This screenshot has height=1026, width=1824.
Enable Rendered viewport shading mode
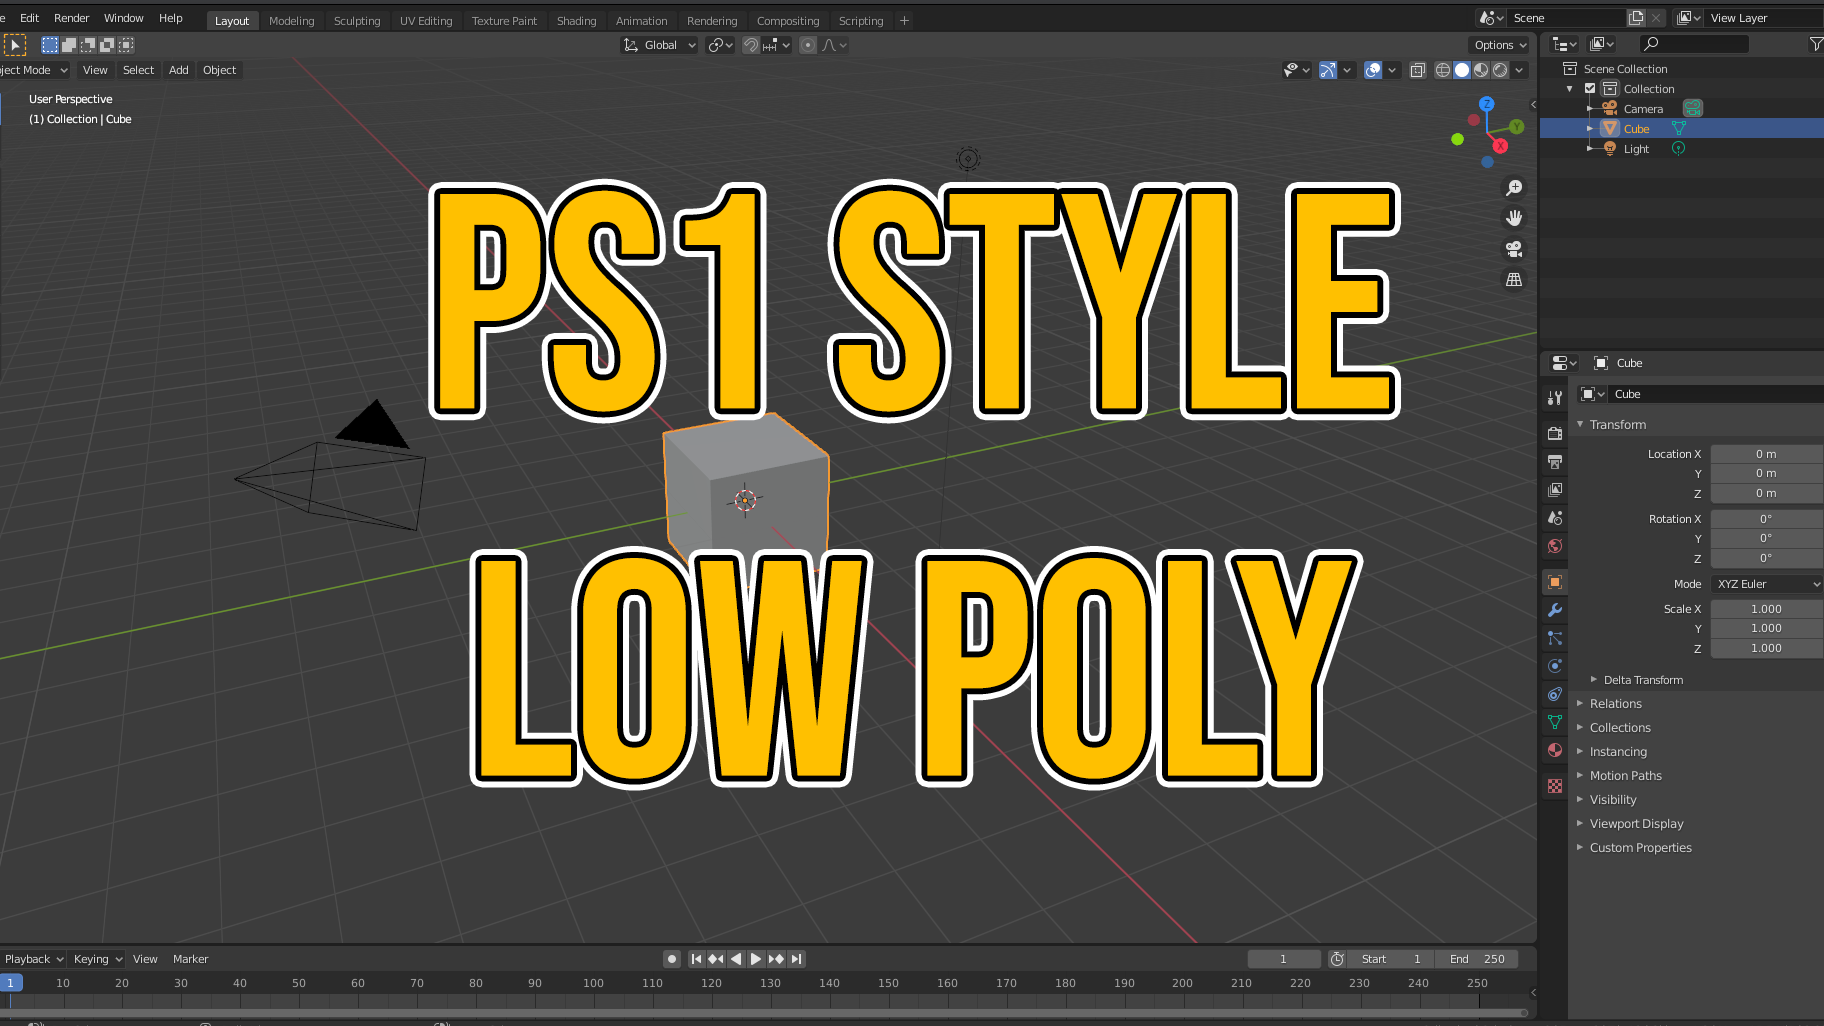pyautogui.click(x=1500, y=70)
